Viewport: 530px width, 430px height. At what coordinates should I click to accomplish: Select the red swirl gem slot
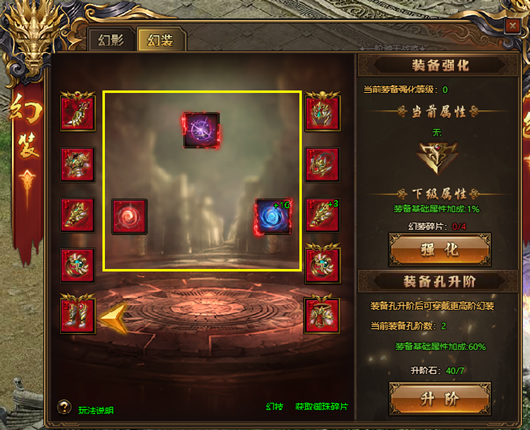coord(129,216)
